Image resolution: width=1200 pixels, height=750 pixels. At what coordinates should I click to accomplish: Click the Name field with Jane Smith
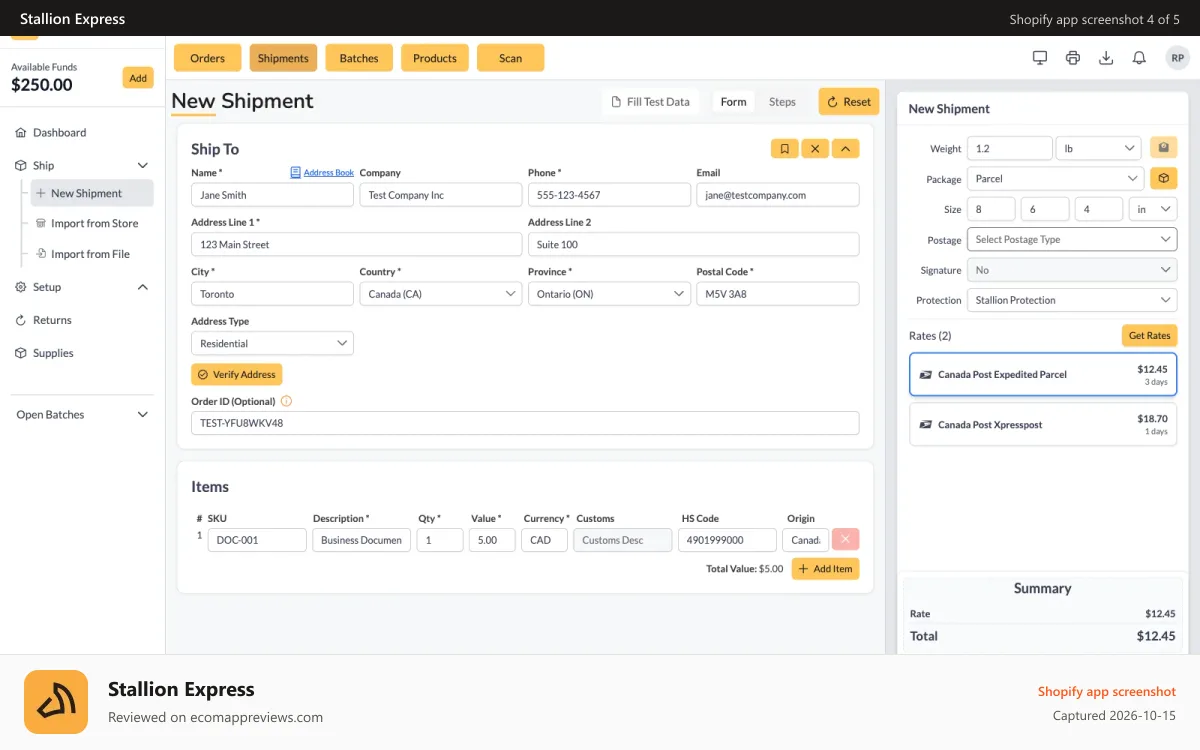pos(272,195)
